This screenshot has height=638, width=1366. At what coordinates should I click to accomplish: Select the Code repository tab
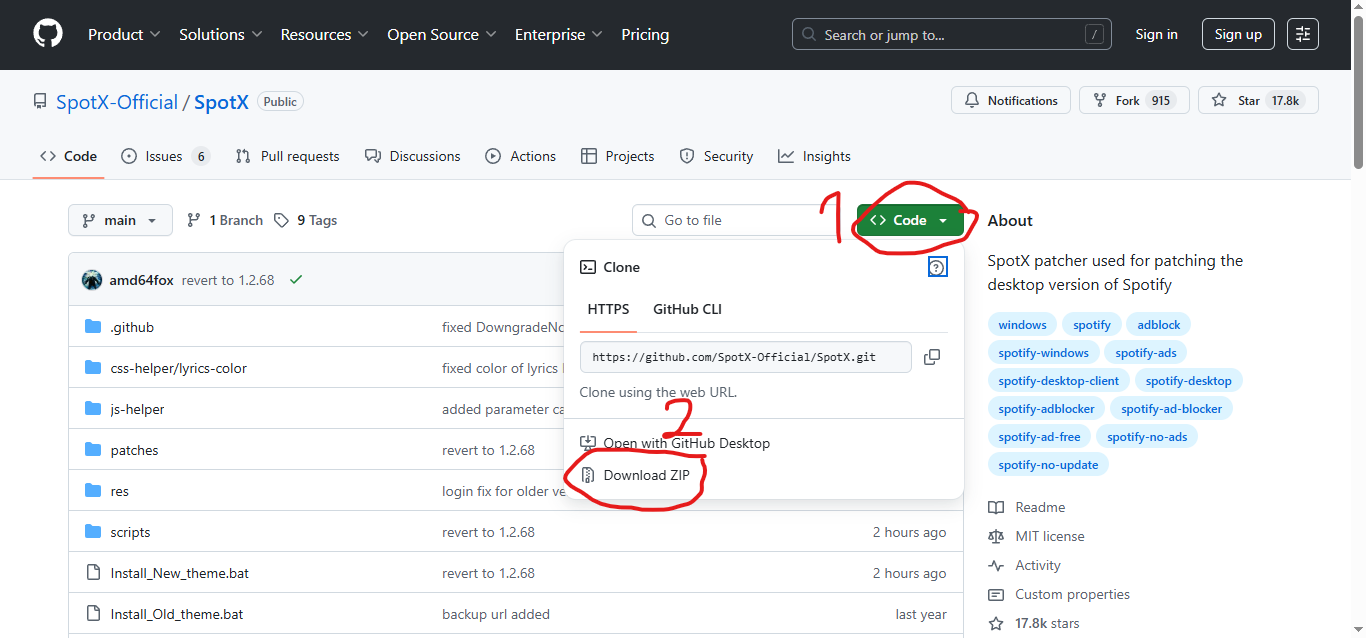coord(69,156)
